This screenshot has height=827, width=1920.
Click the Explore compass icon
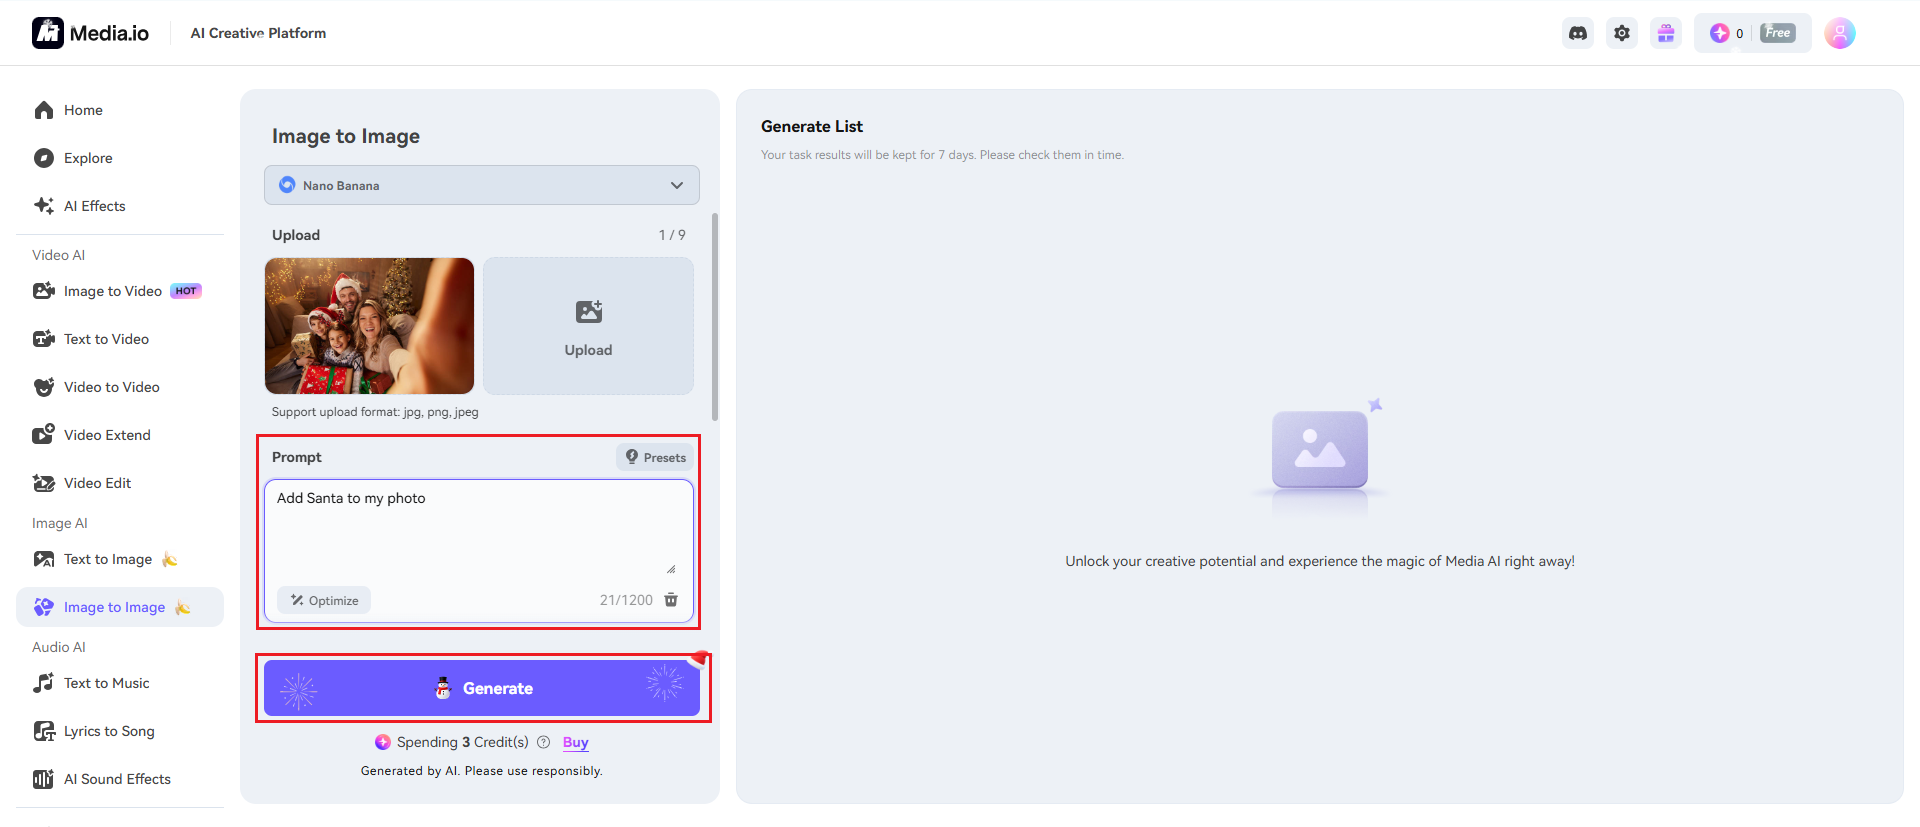point(44,158)
